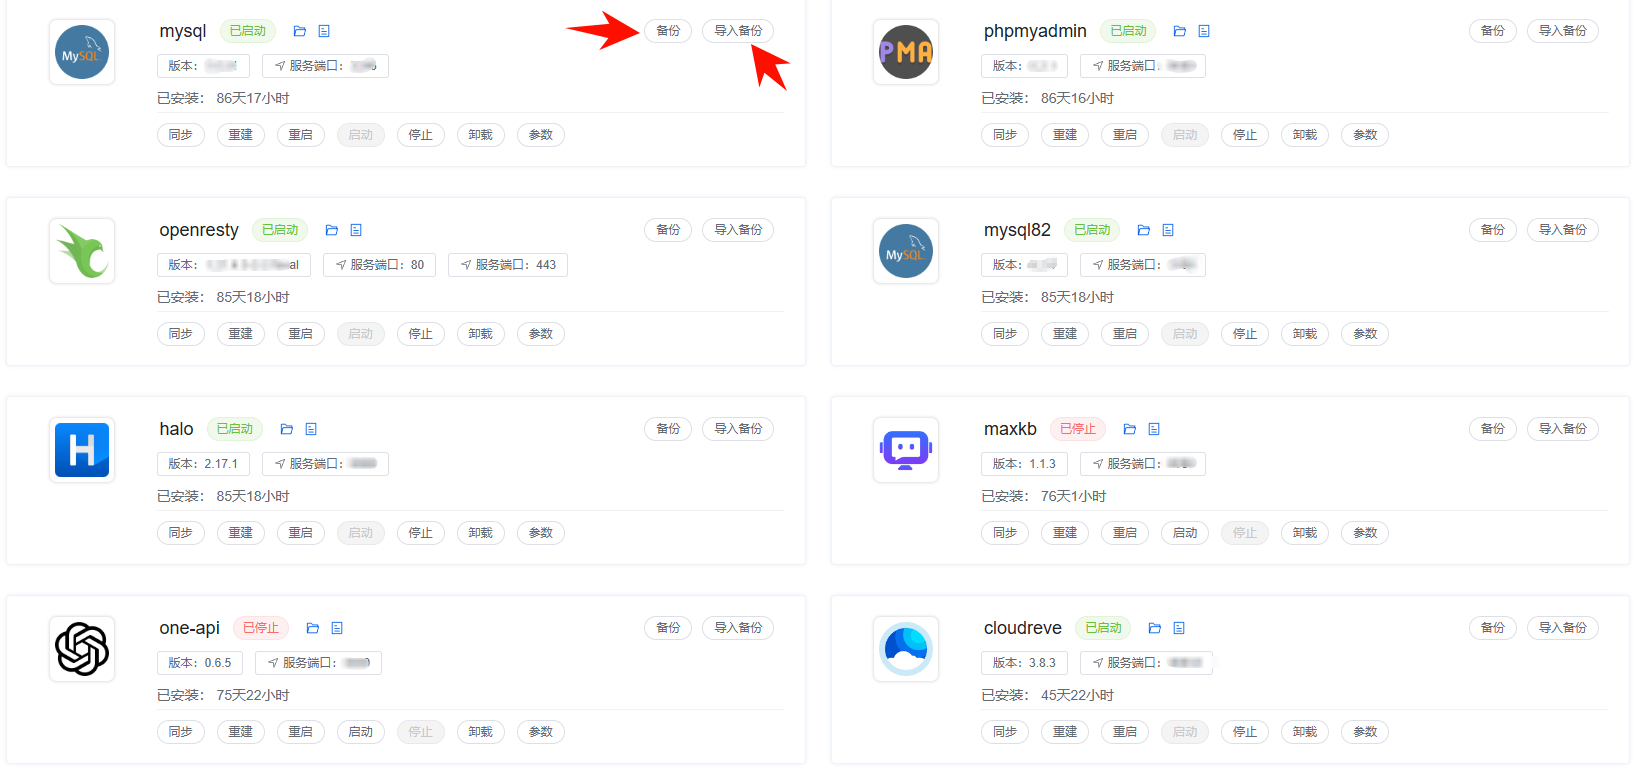Viewport: 1635px width, 767px height.
Task: Restart phpmyadmin with 重启 button
Action: click(x=1125, y=135)
